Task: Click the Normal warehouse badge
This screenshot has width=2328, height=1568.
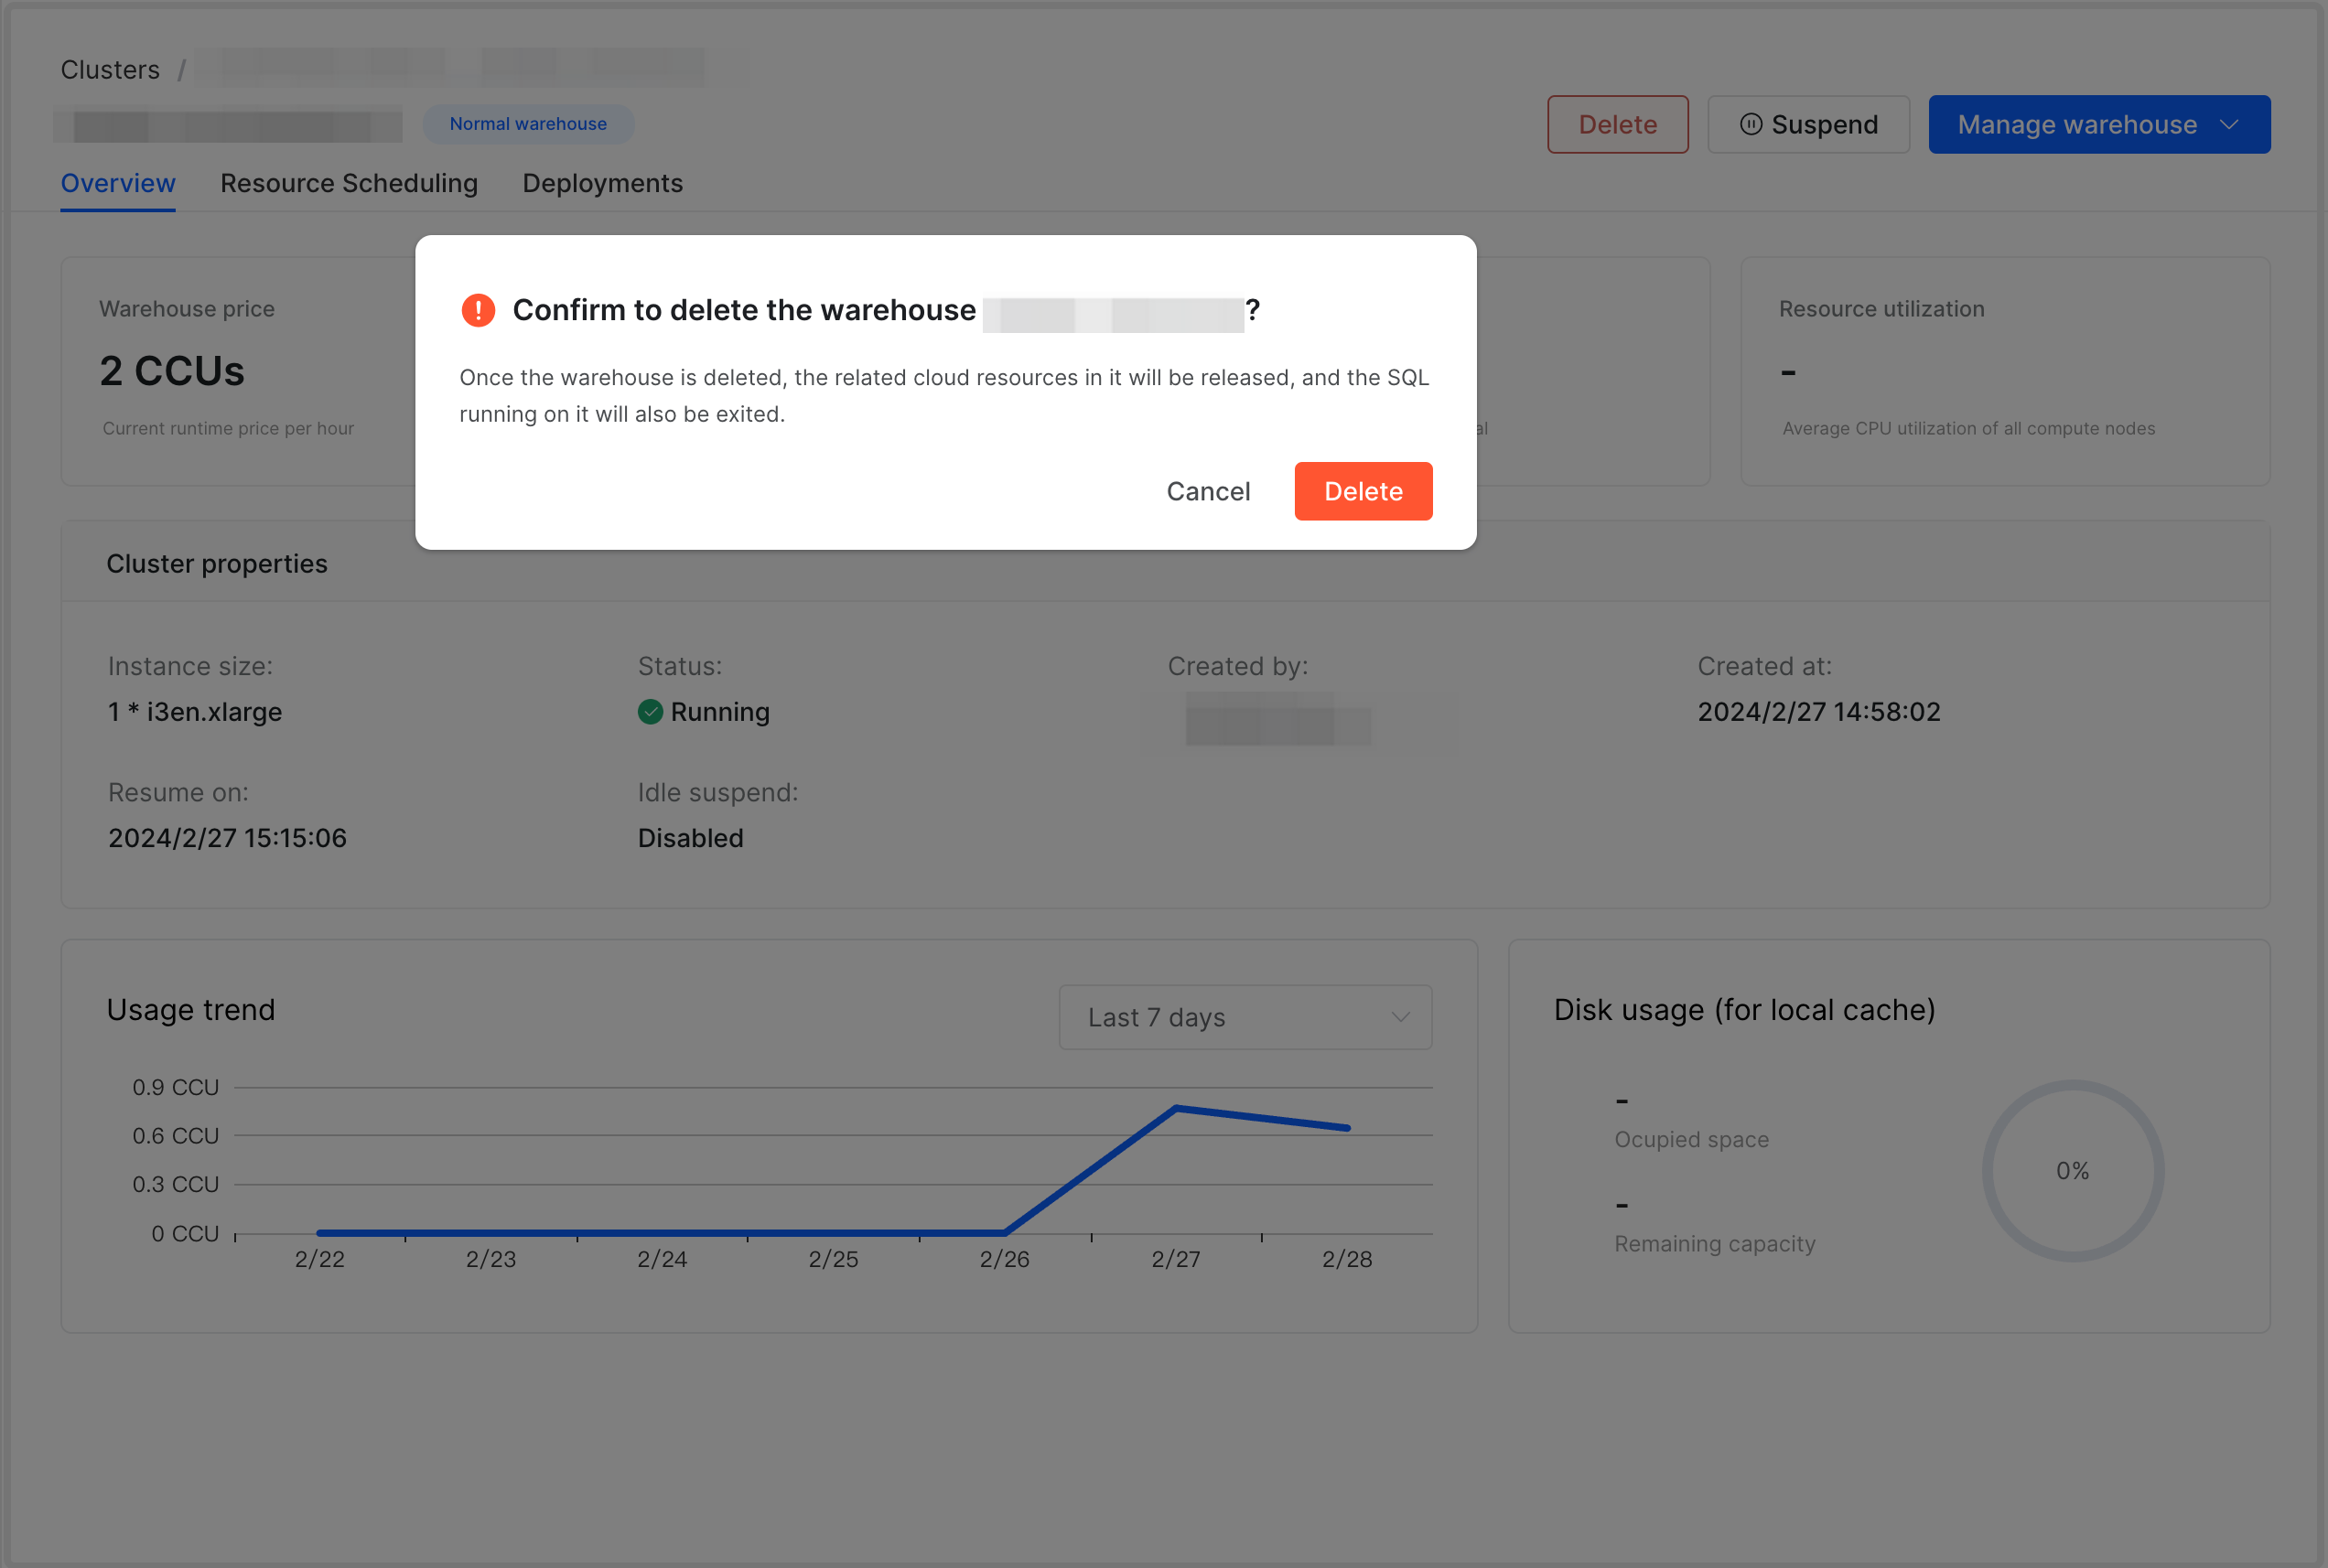Action: 528,124
